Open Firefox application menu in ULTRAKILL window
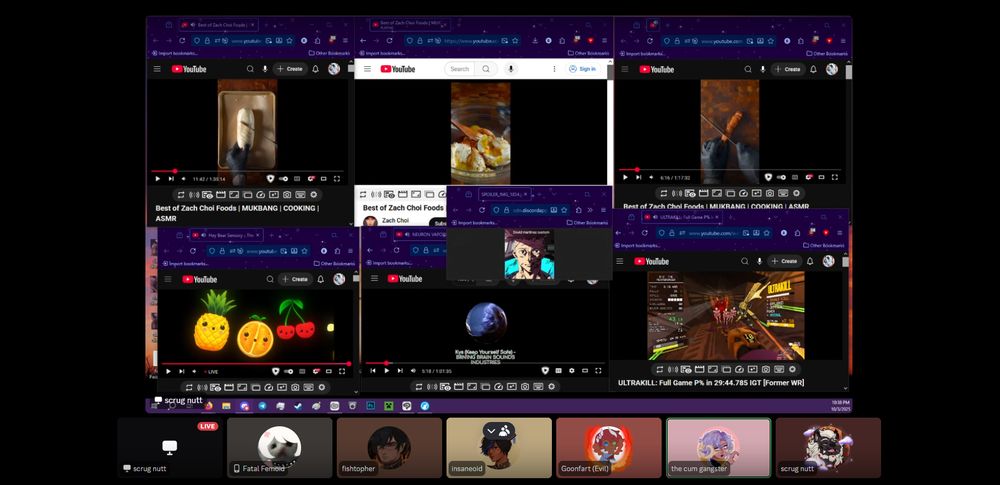Viewport: 1000px width, 485px height. coord(840,234)
